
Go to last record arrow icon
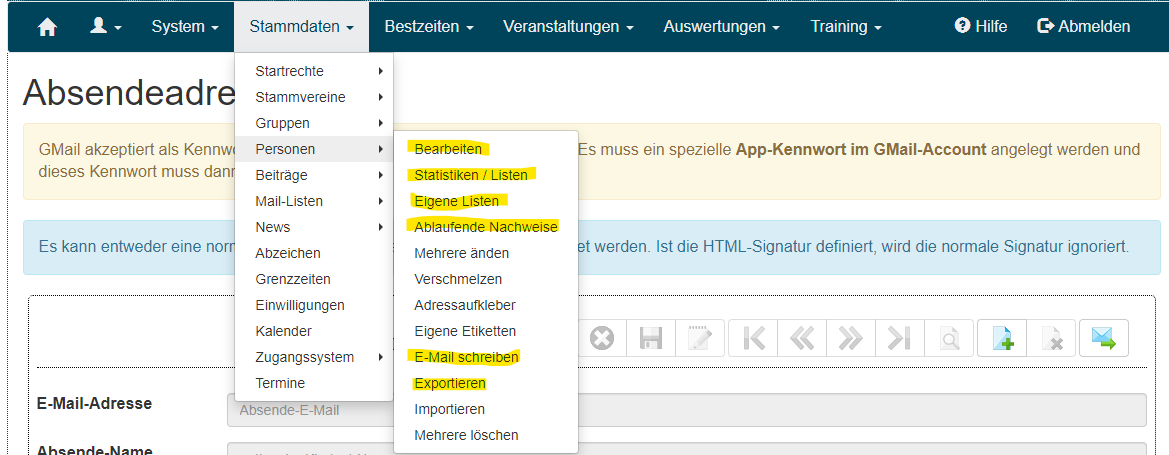pyautogui.click(x=900, y=339)
